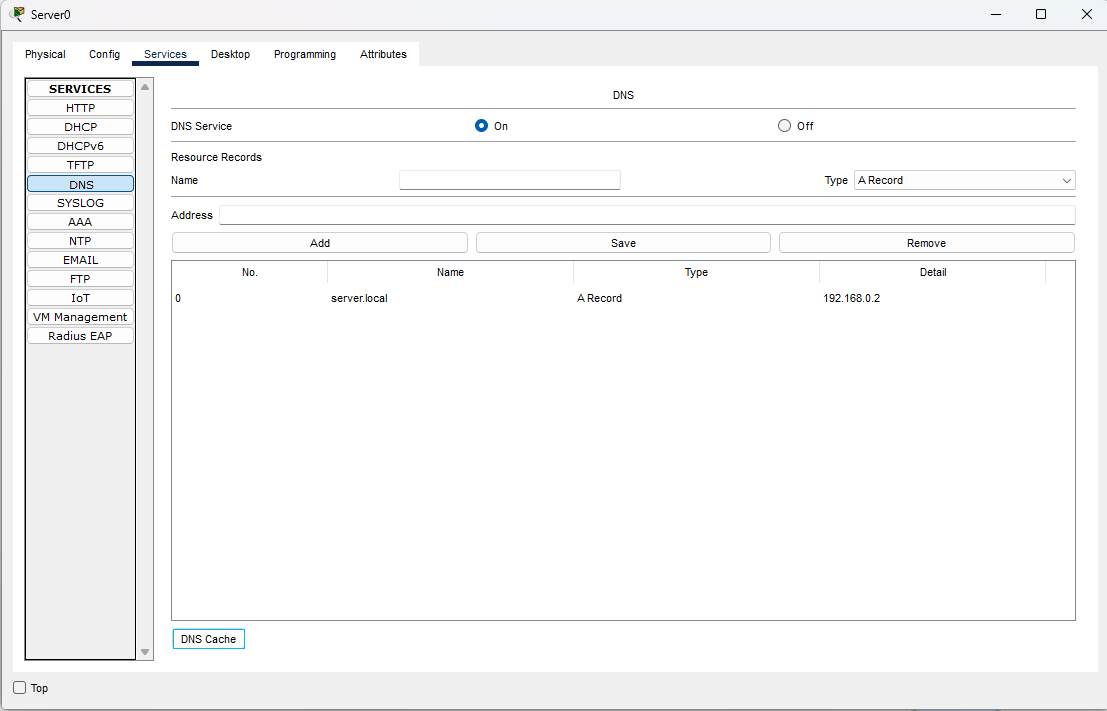The width and height of the screenshot is (1107, 711).
Task: Switch to the SYSLOG service
Action: tap(80, 202)
